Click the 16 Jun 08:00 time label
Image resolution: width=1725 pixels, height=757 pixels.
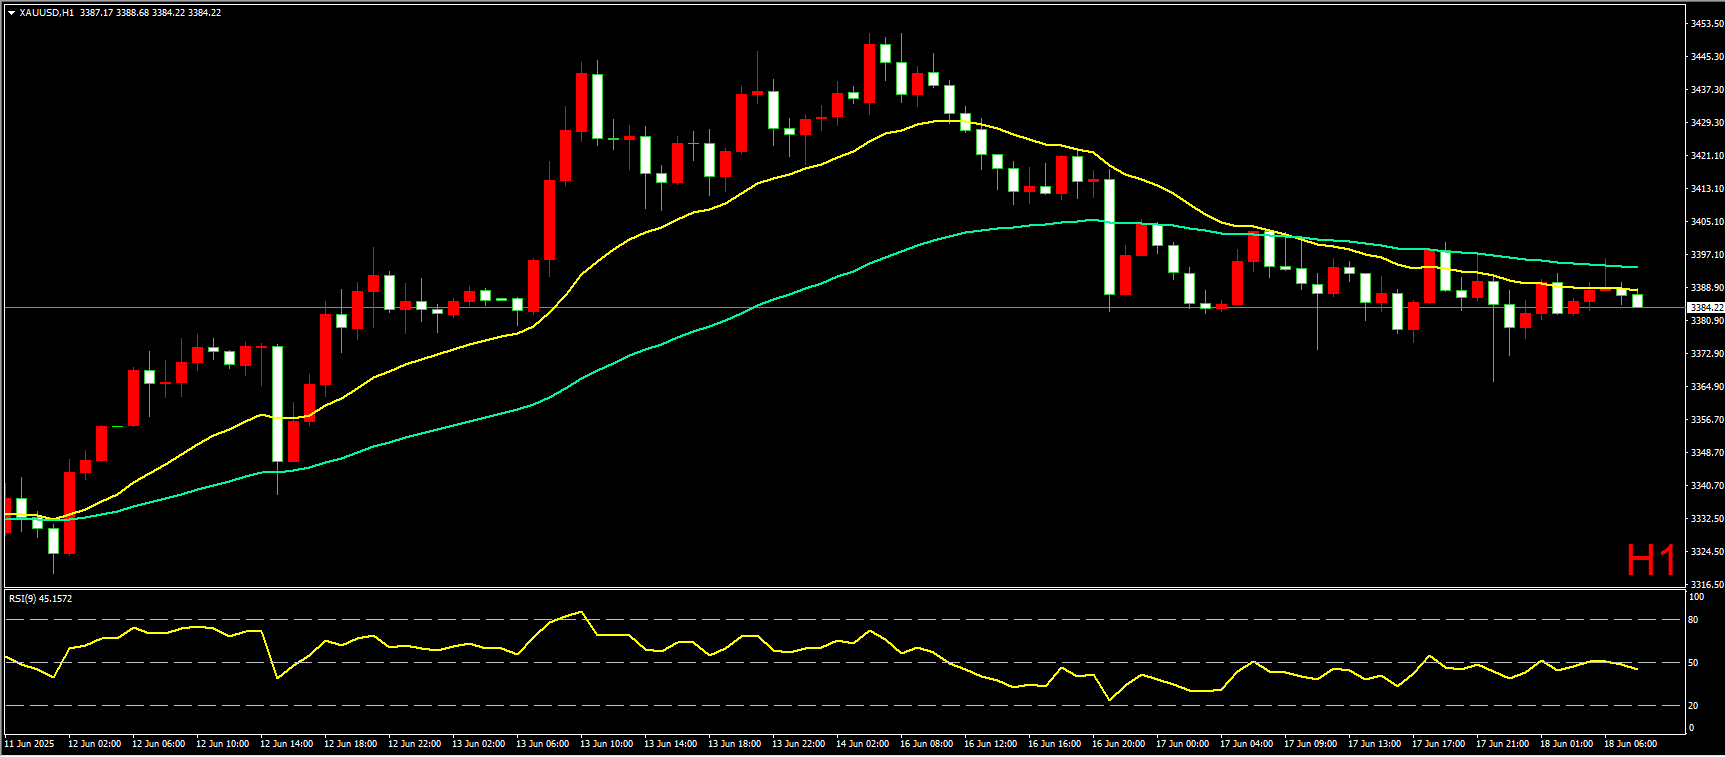pyautogui.click(x=926, y=743)
